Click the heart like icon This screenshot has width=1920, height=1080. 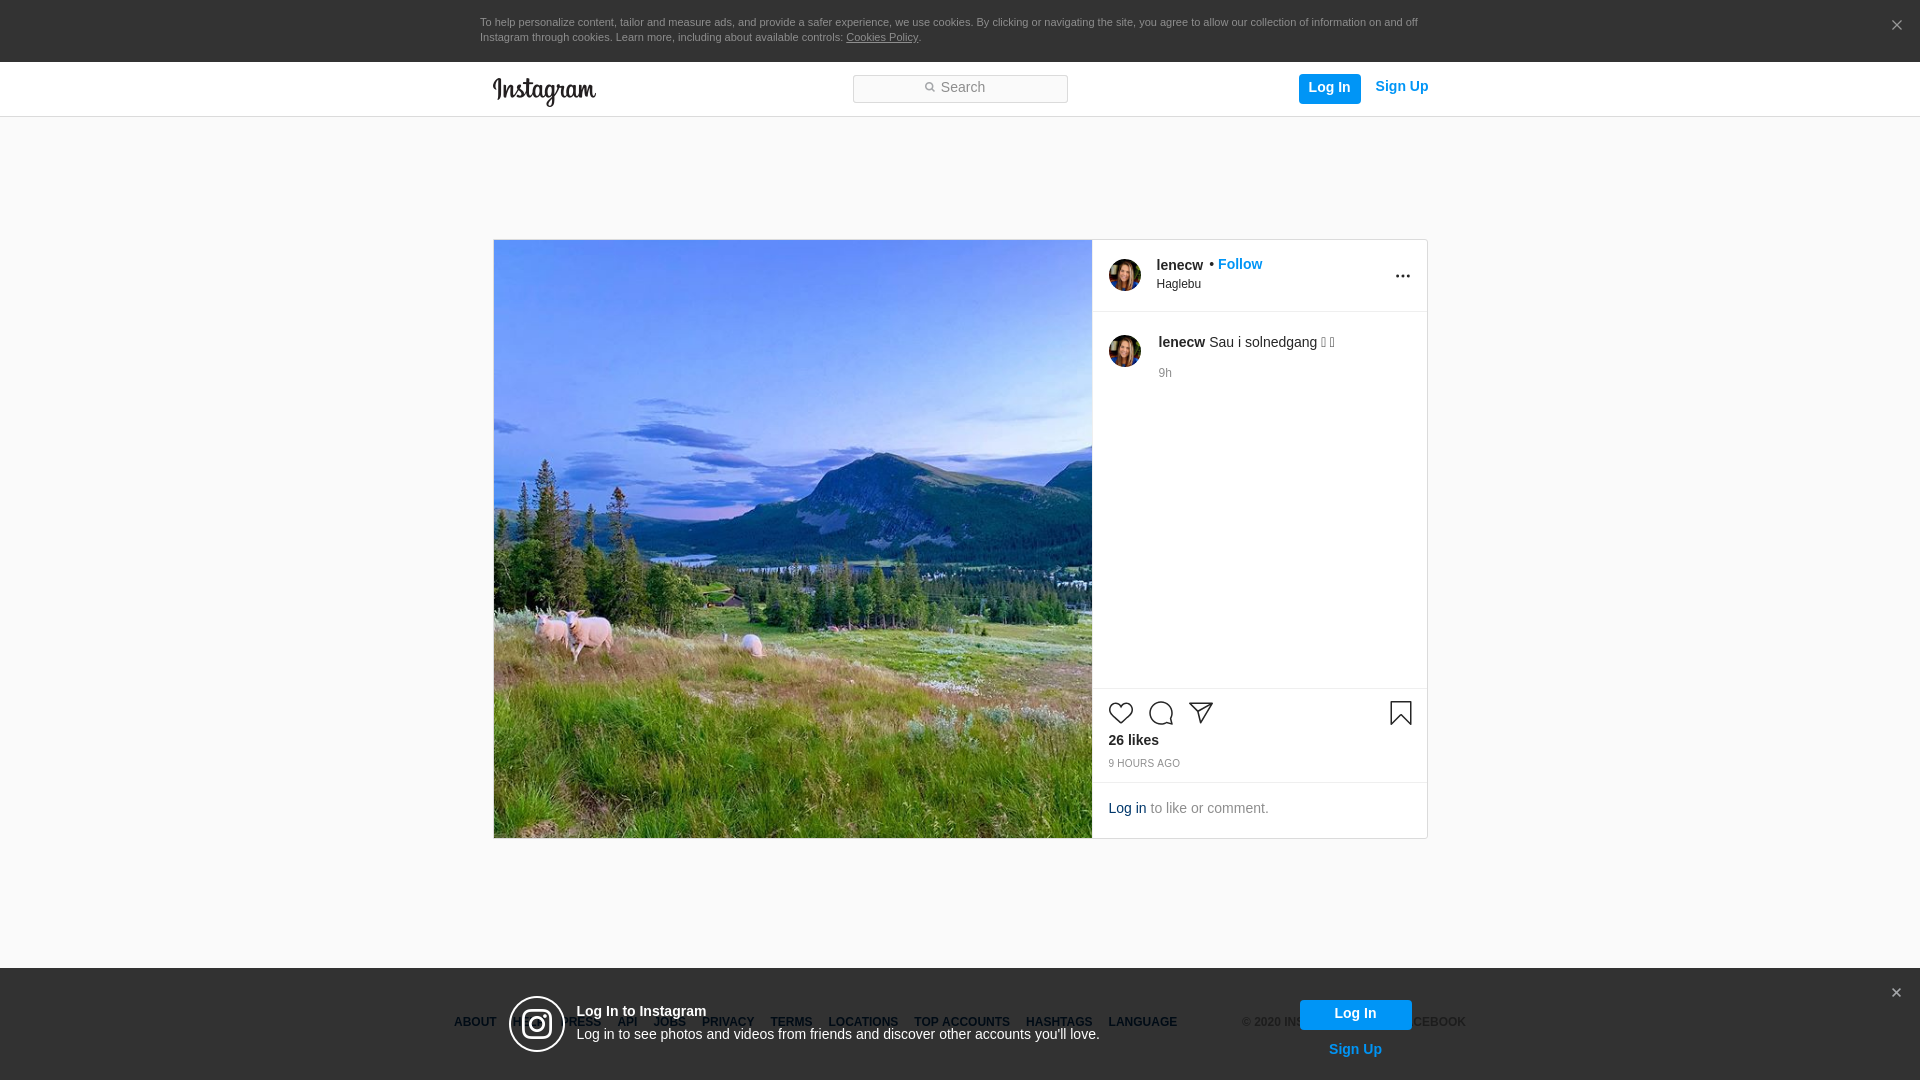[x=1120, y=713]
